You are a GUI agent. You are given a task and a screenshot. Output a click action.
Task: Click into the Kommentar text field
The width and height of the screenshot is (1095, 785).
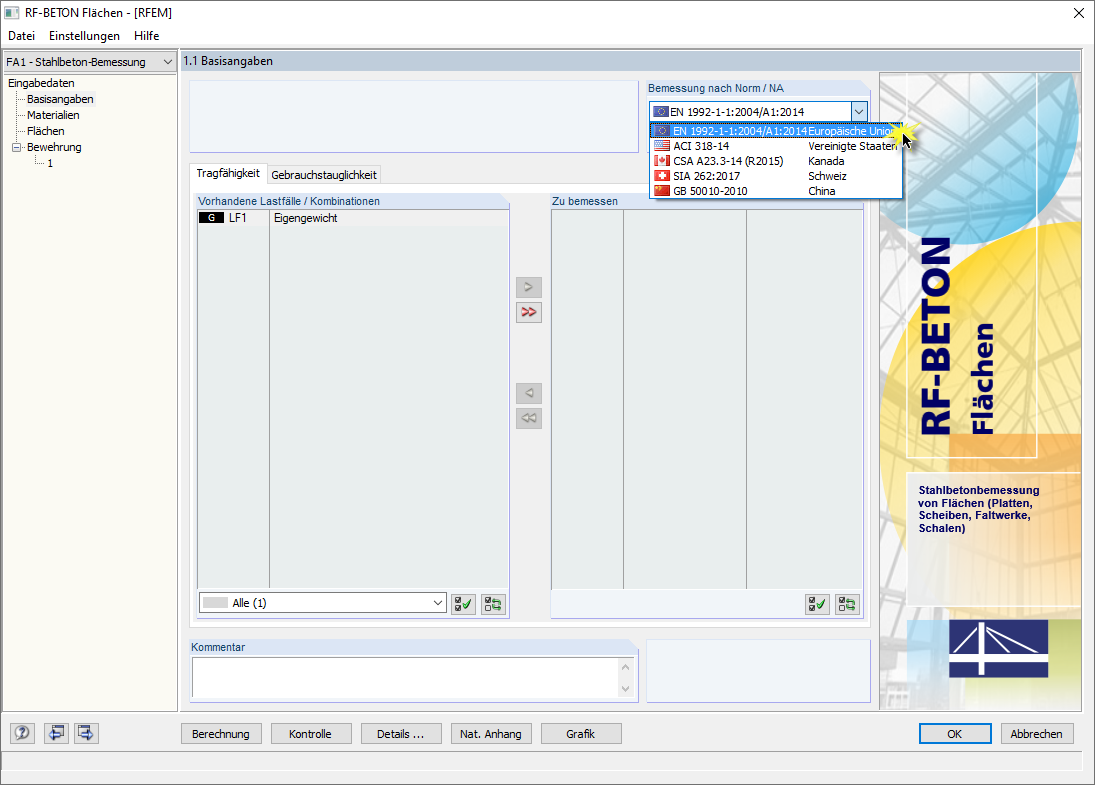click(406, 677)
